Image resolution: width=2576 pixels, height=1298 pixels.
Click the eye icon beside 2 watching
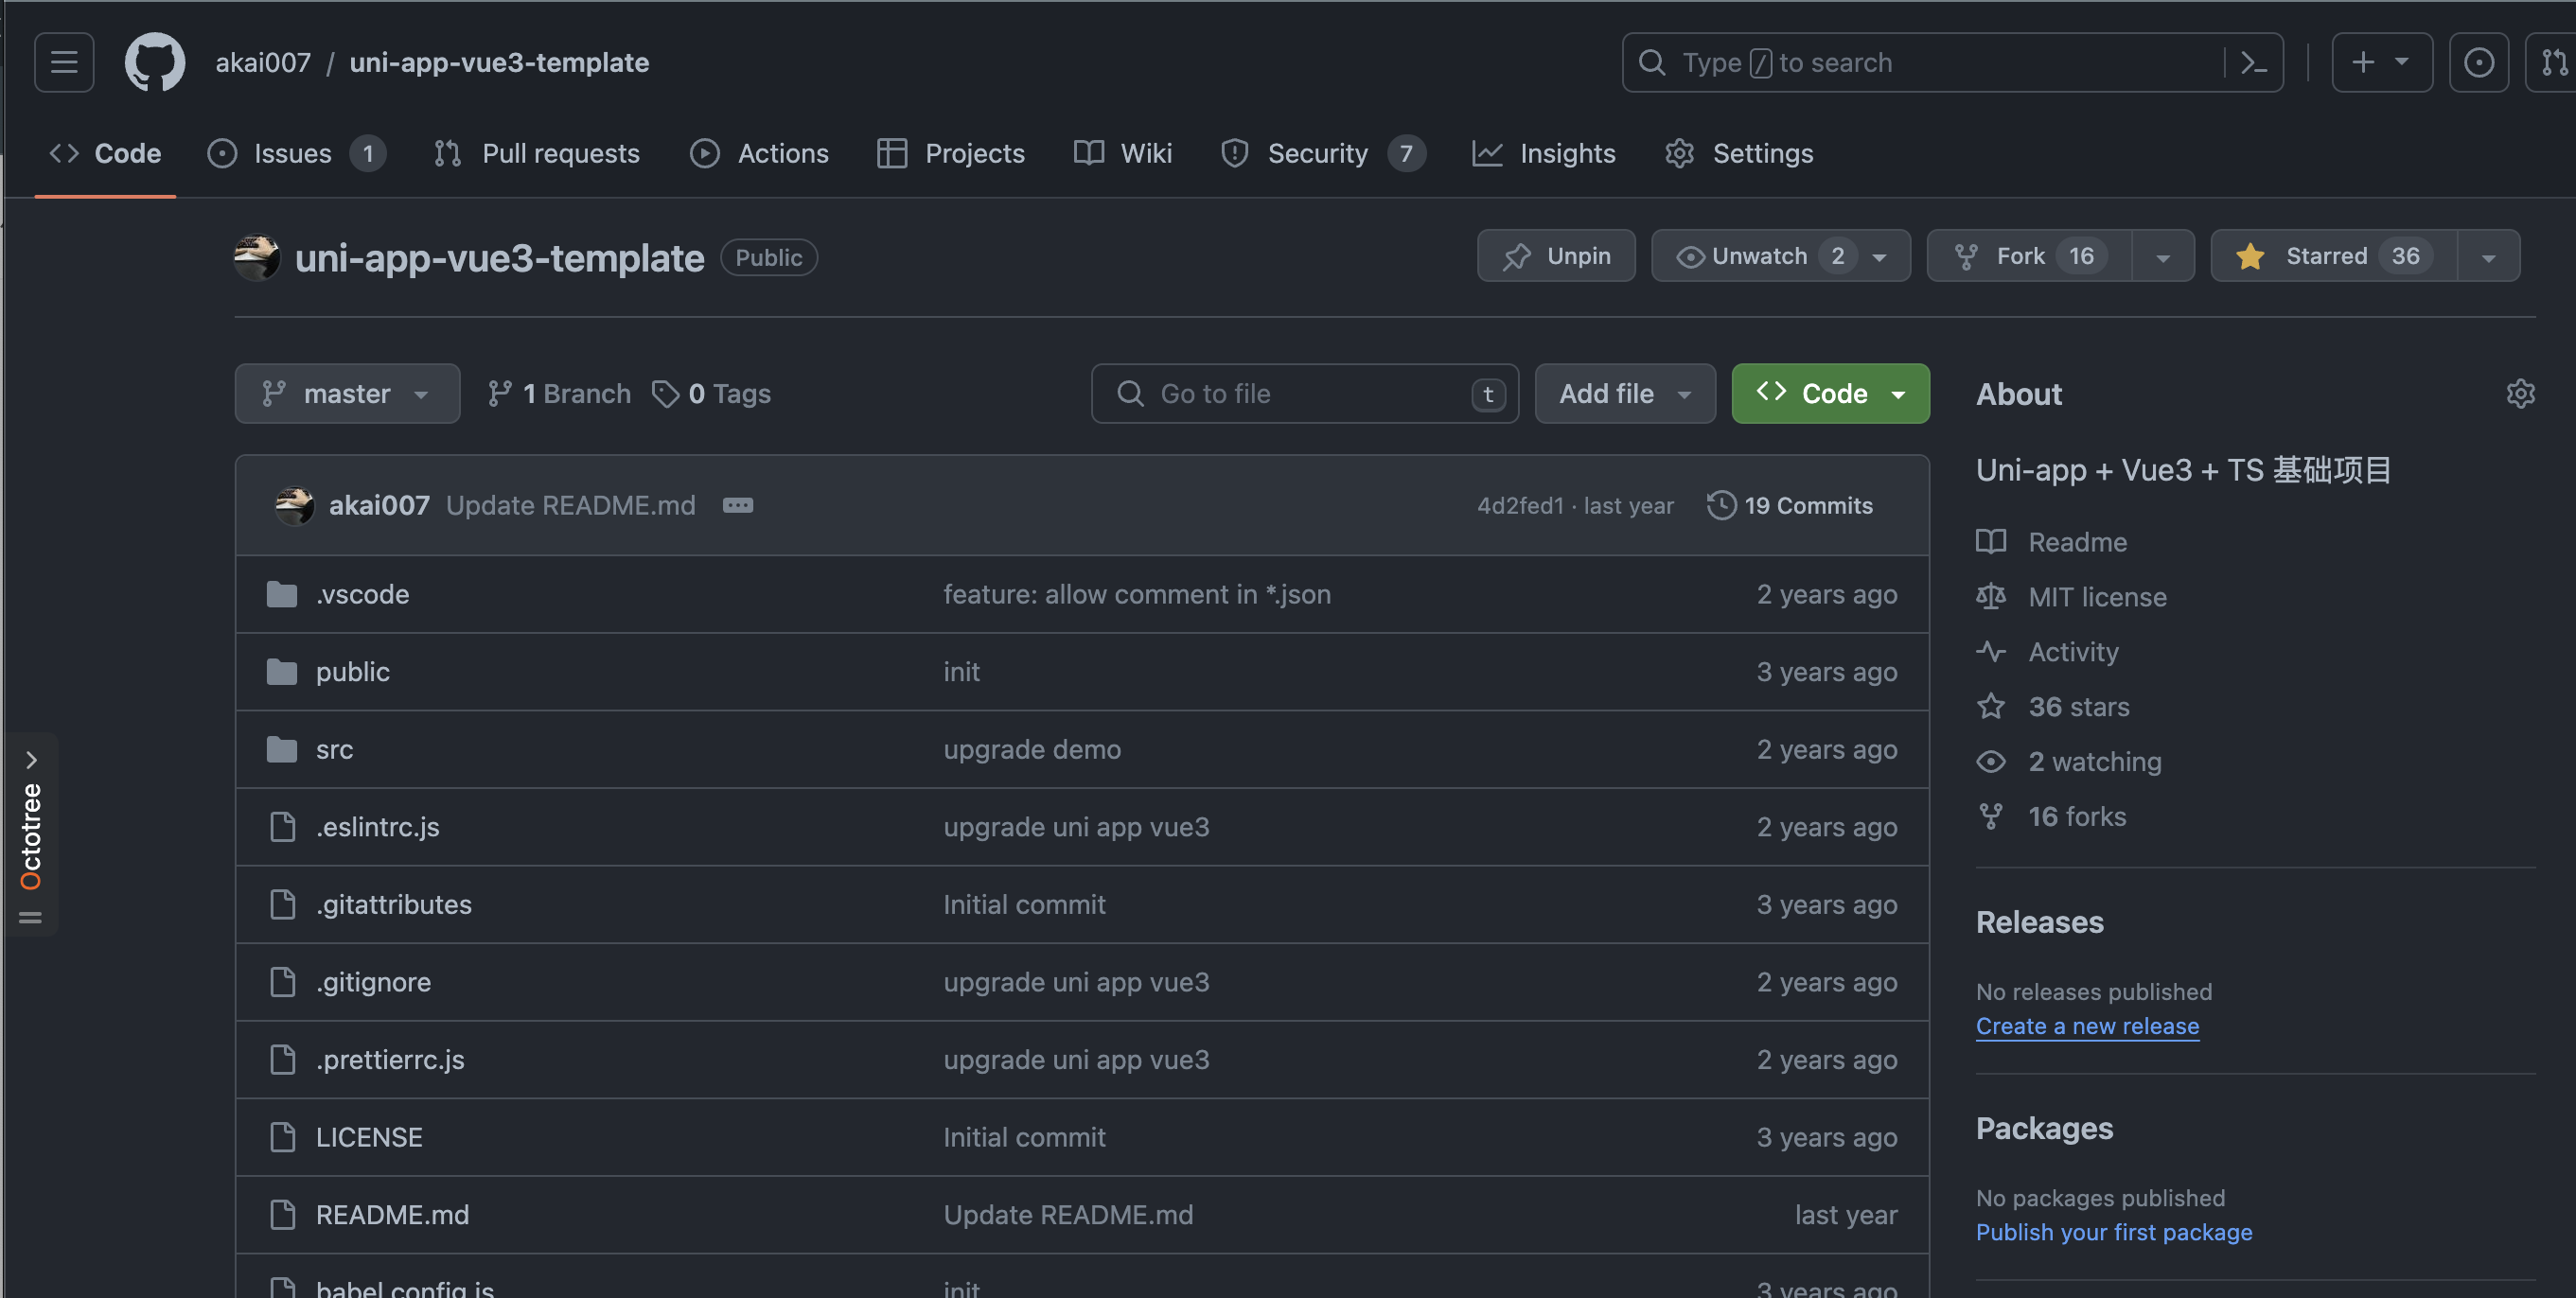tap(1991, 762)
